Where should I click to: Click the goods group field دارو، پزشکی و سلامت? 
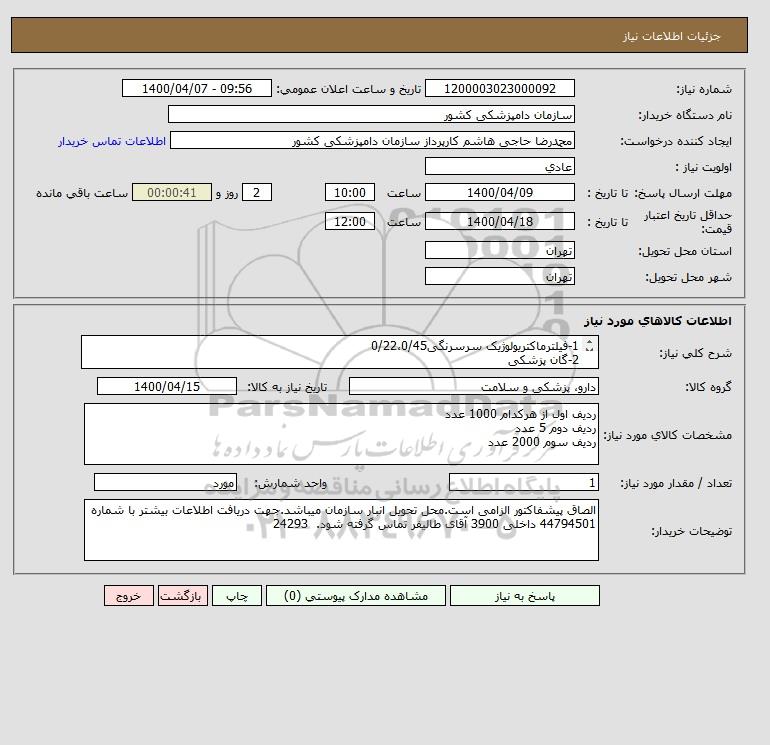pyautogui.click(x=473, y=386)
